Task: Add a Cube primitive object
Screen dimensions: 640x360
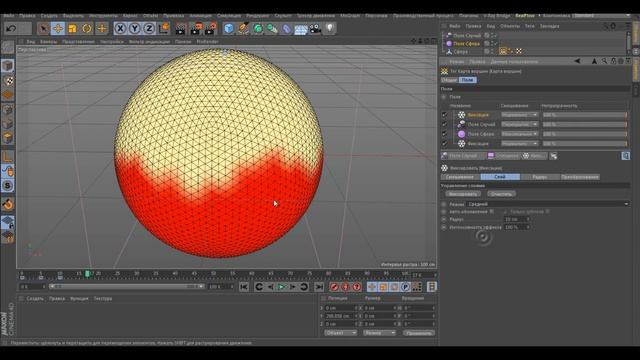Action: (229, 29)
